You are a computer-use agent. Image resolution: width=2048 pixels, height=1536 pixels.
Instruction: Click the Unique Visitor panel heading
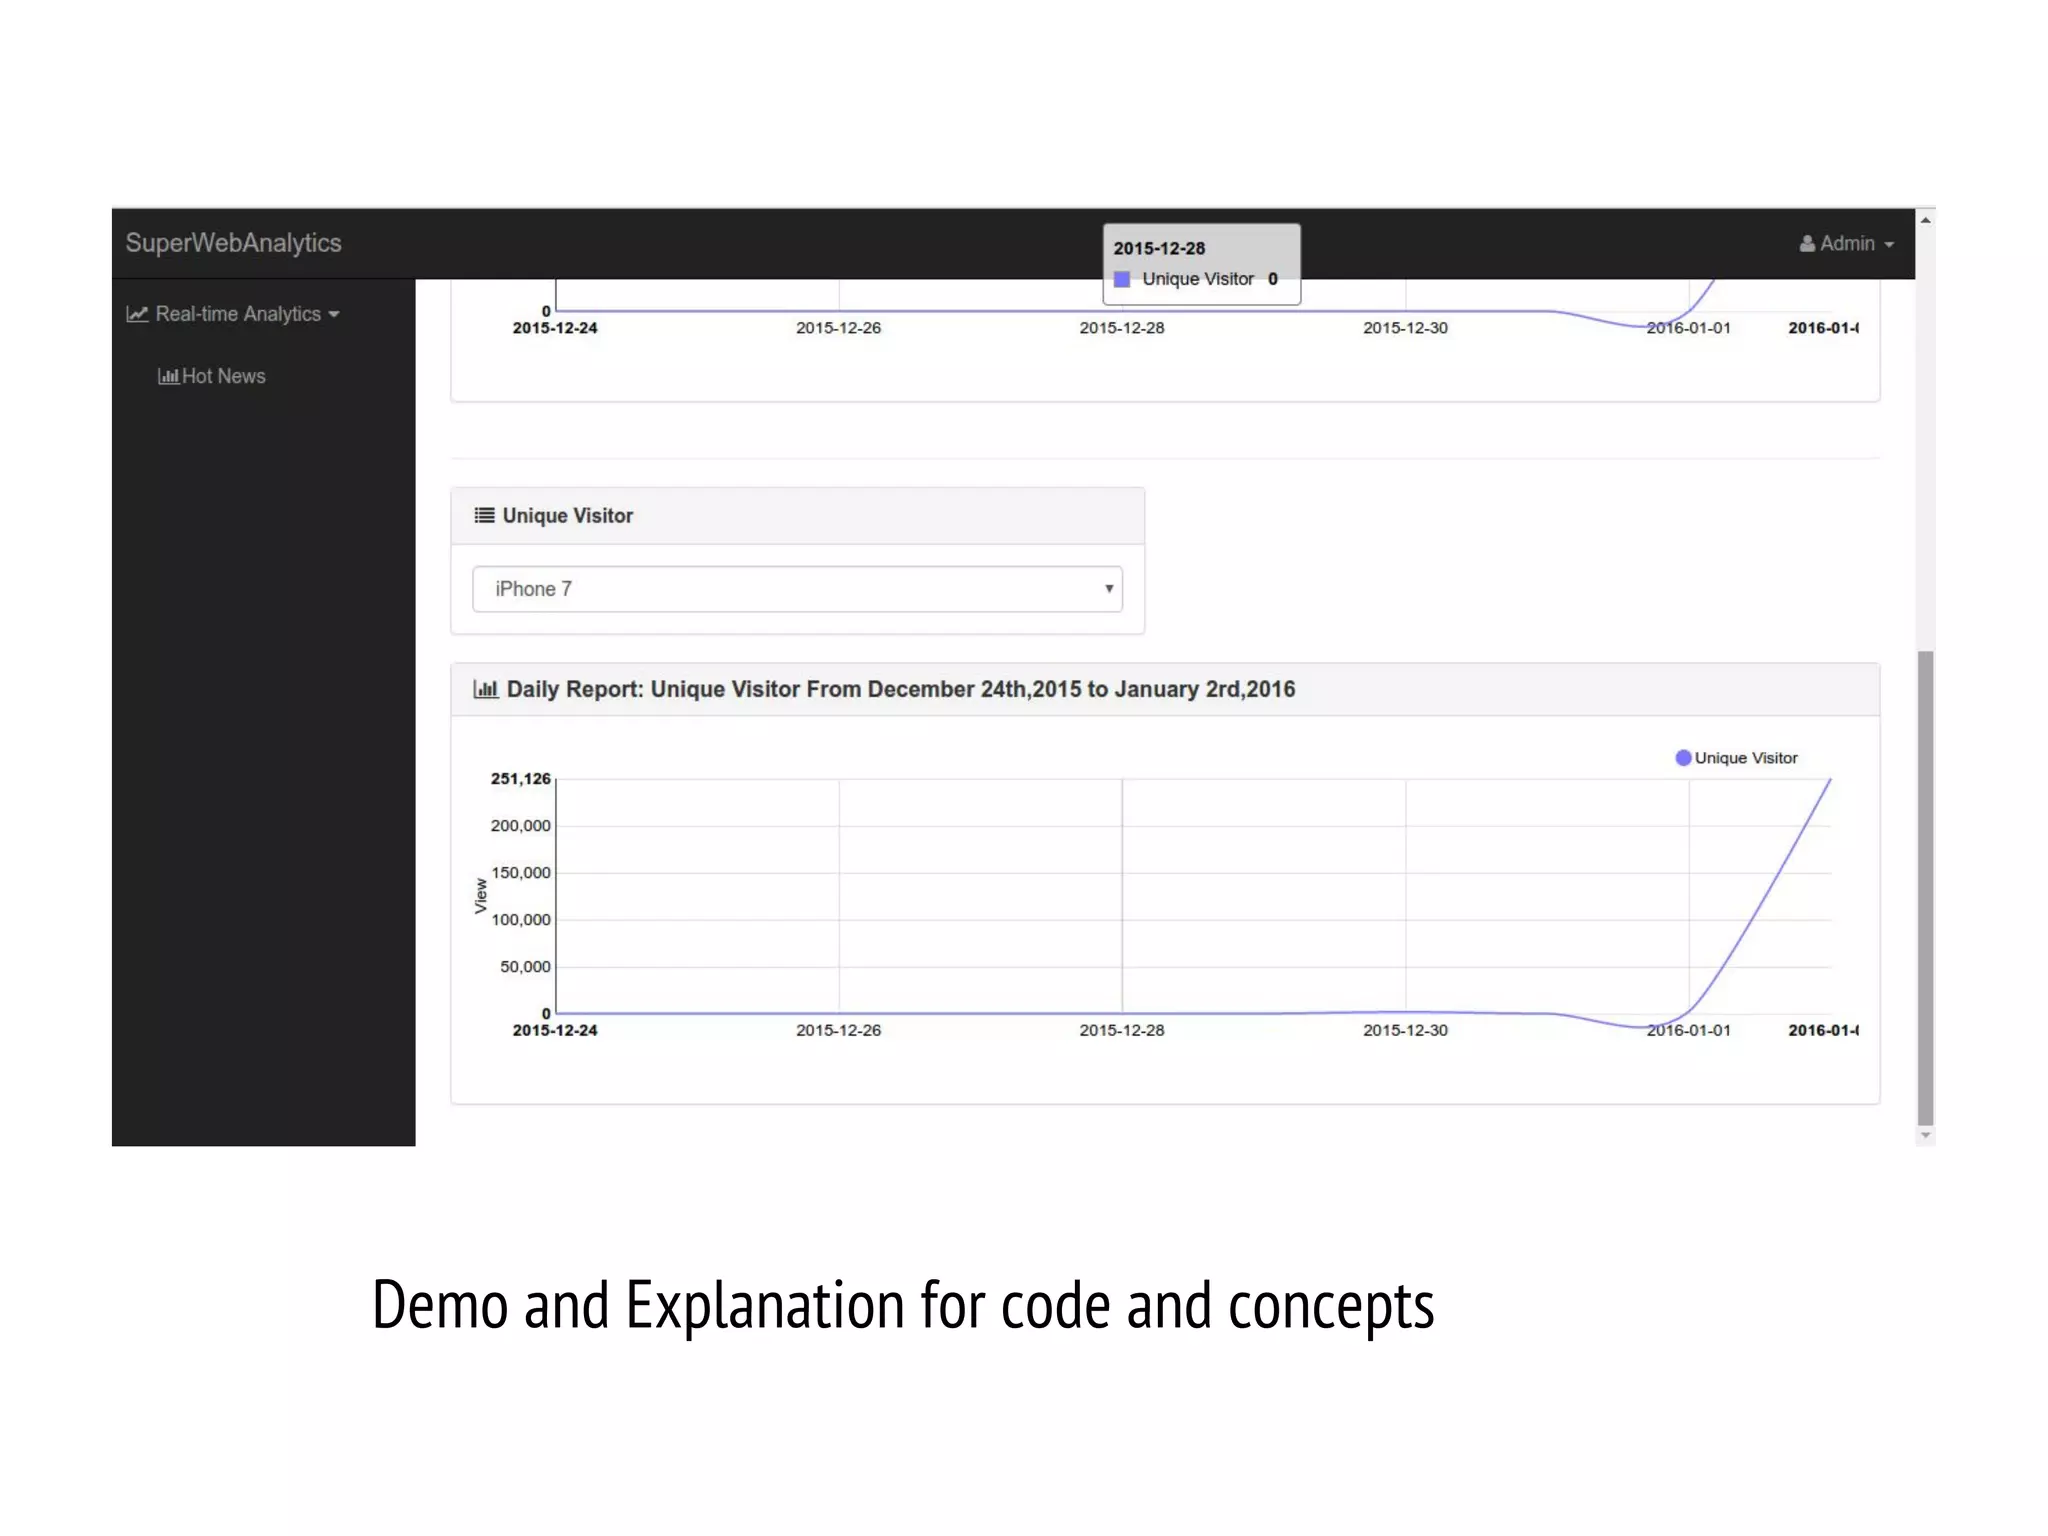(567, 515)
